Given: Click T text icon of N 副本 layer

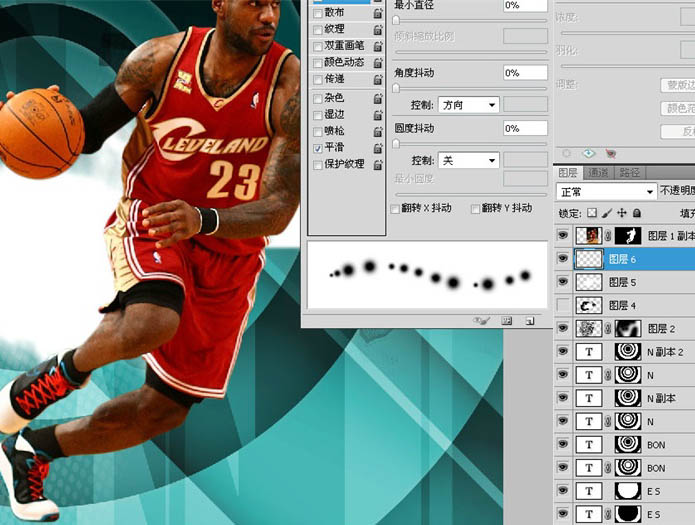Looking at the screenshot, I should [589, 398].
